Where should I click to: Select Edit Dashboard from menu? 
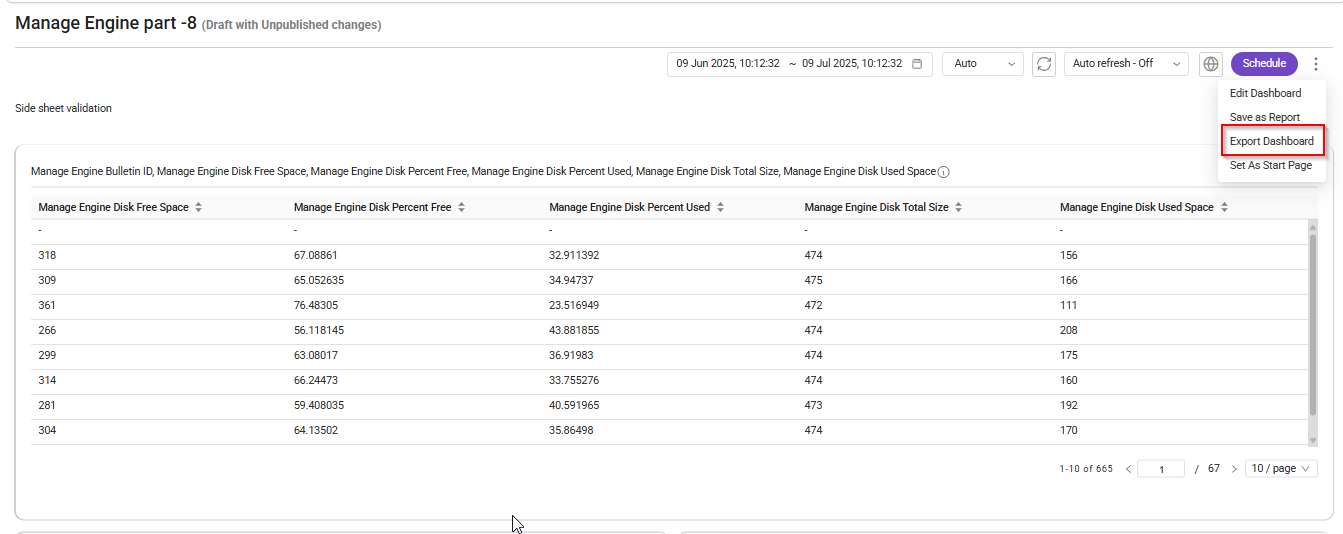tap(1265, 93)
